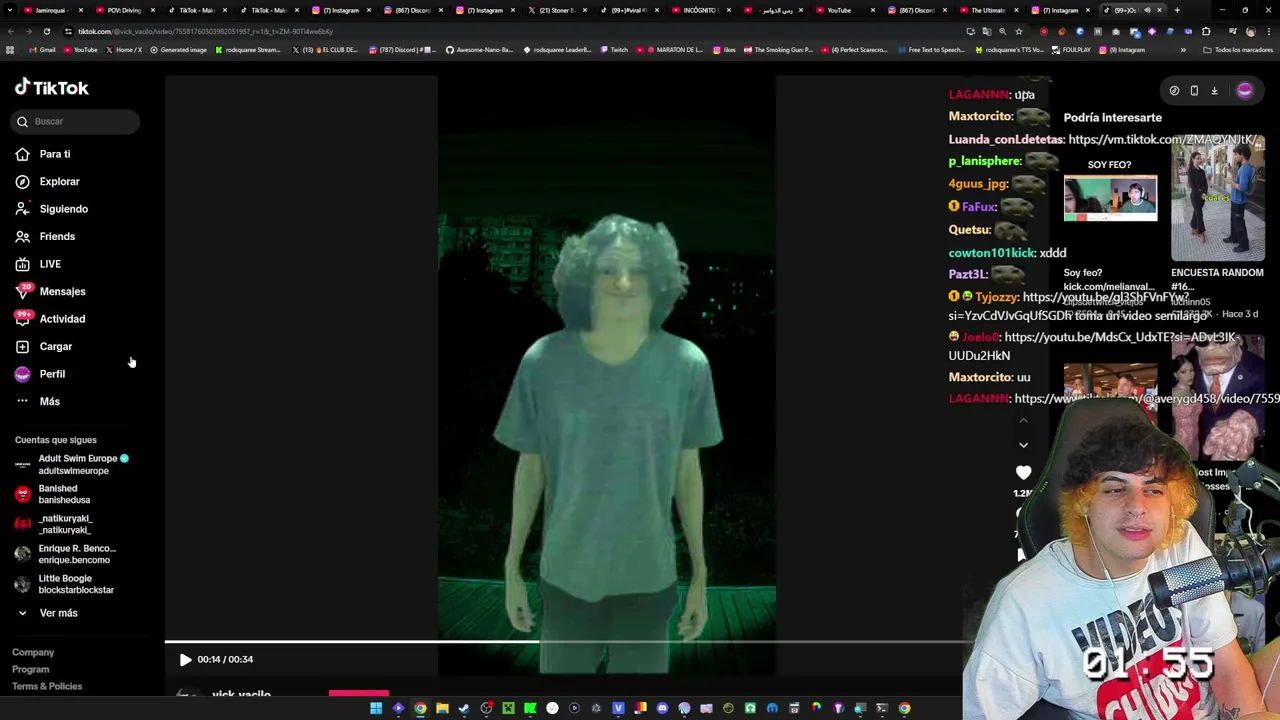Open Kick app from the taskbar
This screenshot has height=720, width=1280.
click(530, 708)
